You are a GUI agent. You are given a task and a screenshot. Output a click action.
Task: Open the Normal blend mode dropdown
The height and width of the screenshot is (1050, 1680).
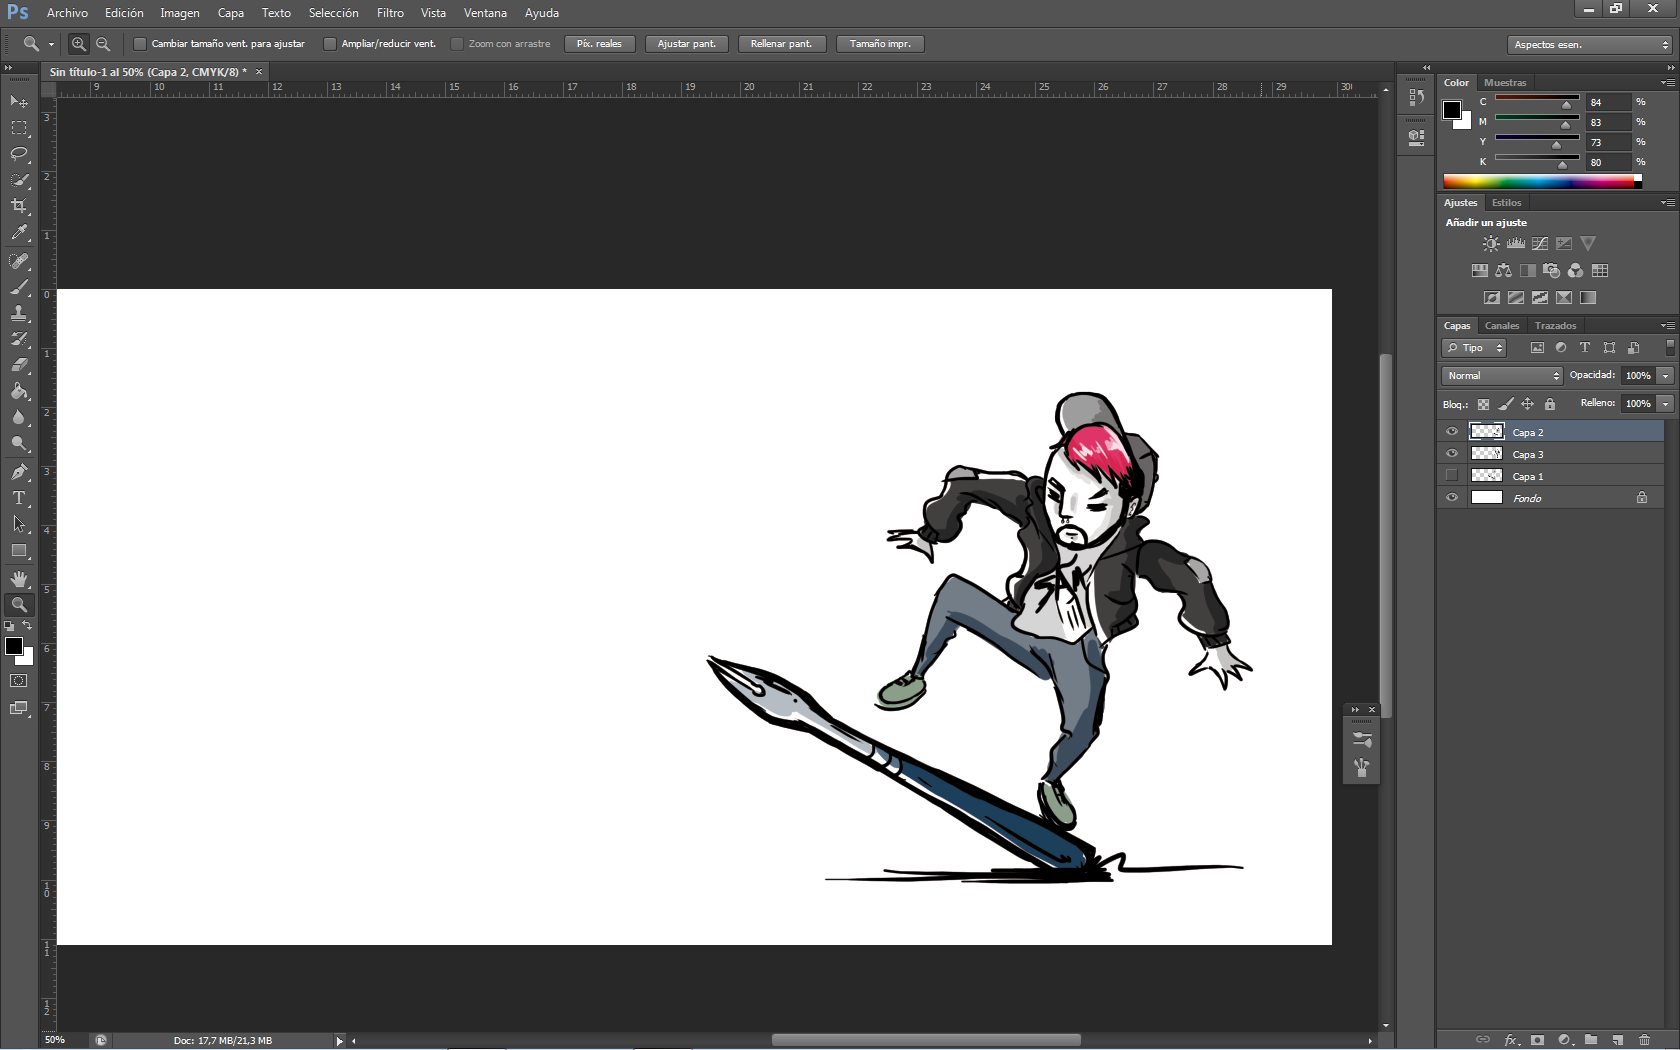click(x=1501, y=376)
